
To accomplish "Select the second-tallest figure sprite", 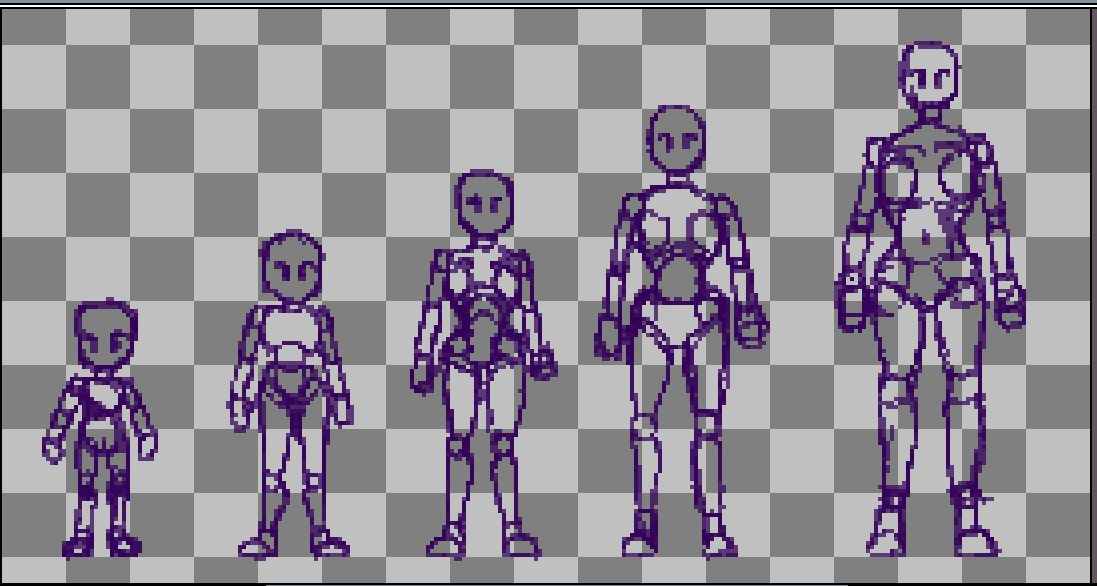I will point(681,331).
